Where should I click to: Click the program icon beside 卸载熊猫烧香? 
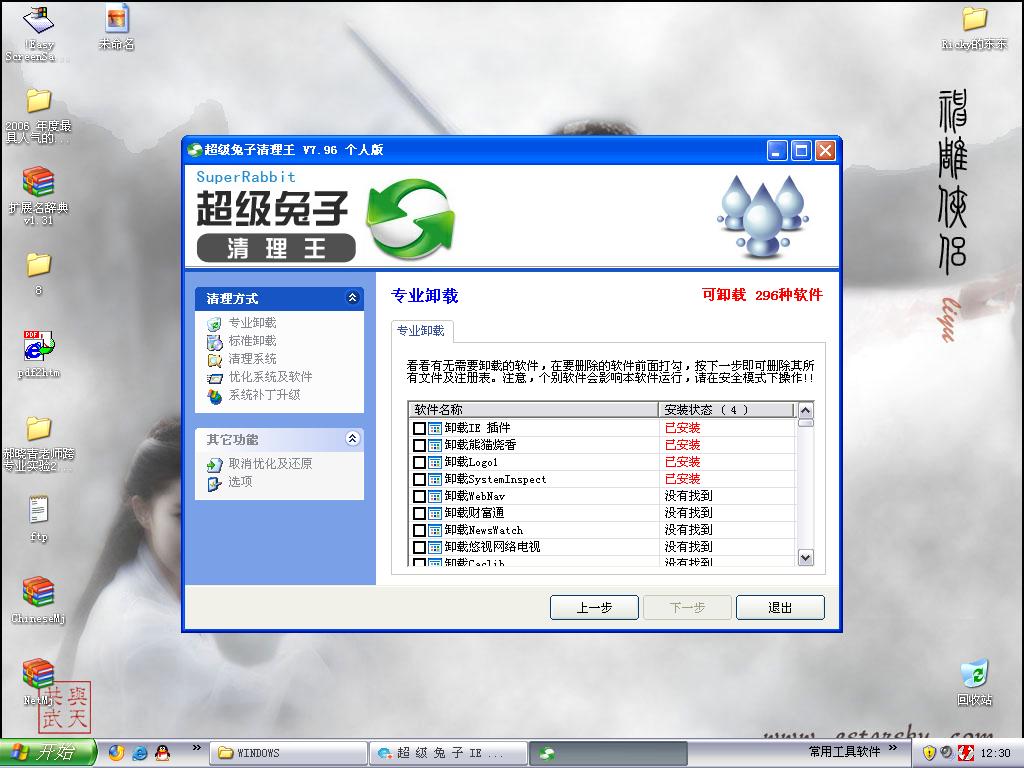[435, 445]
